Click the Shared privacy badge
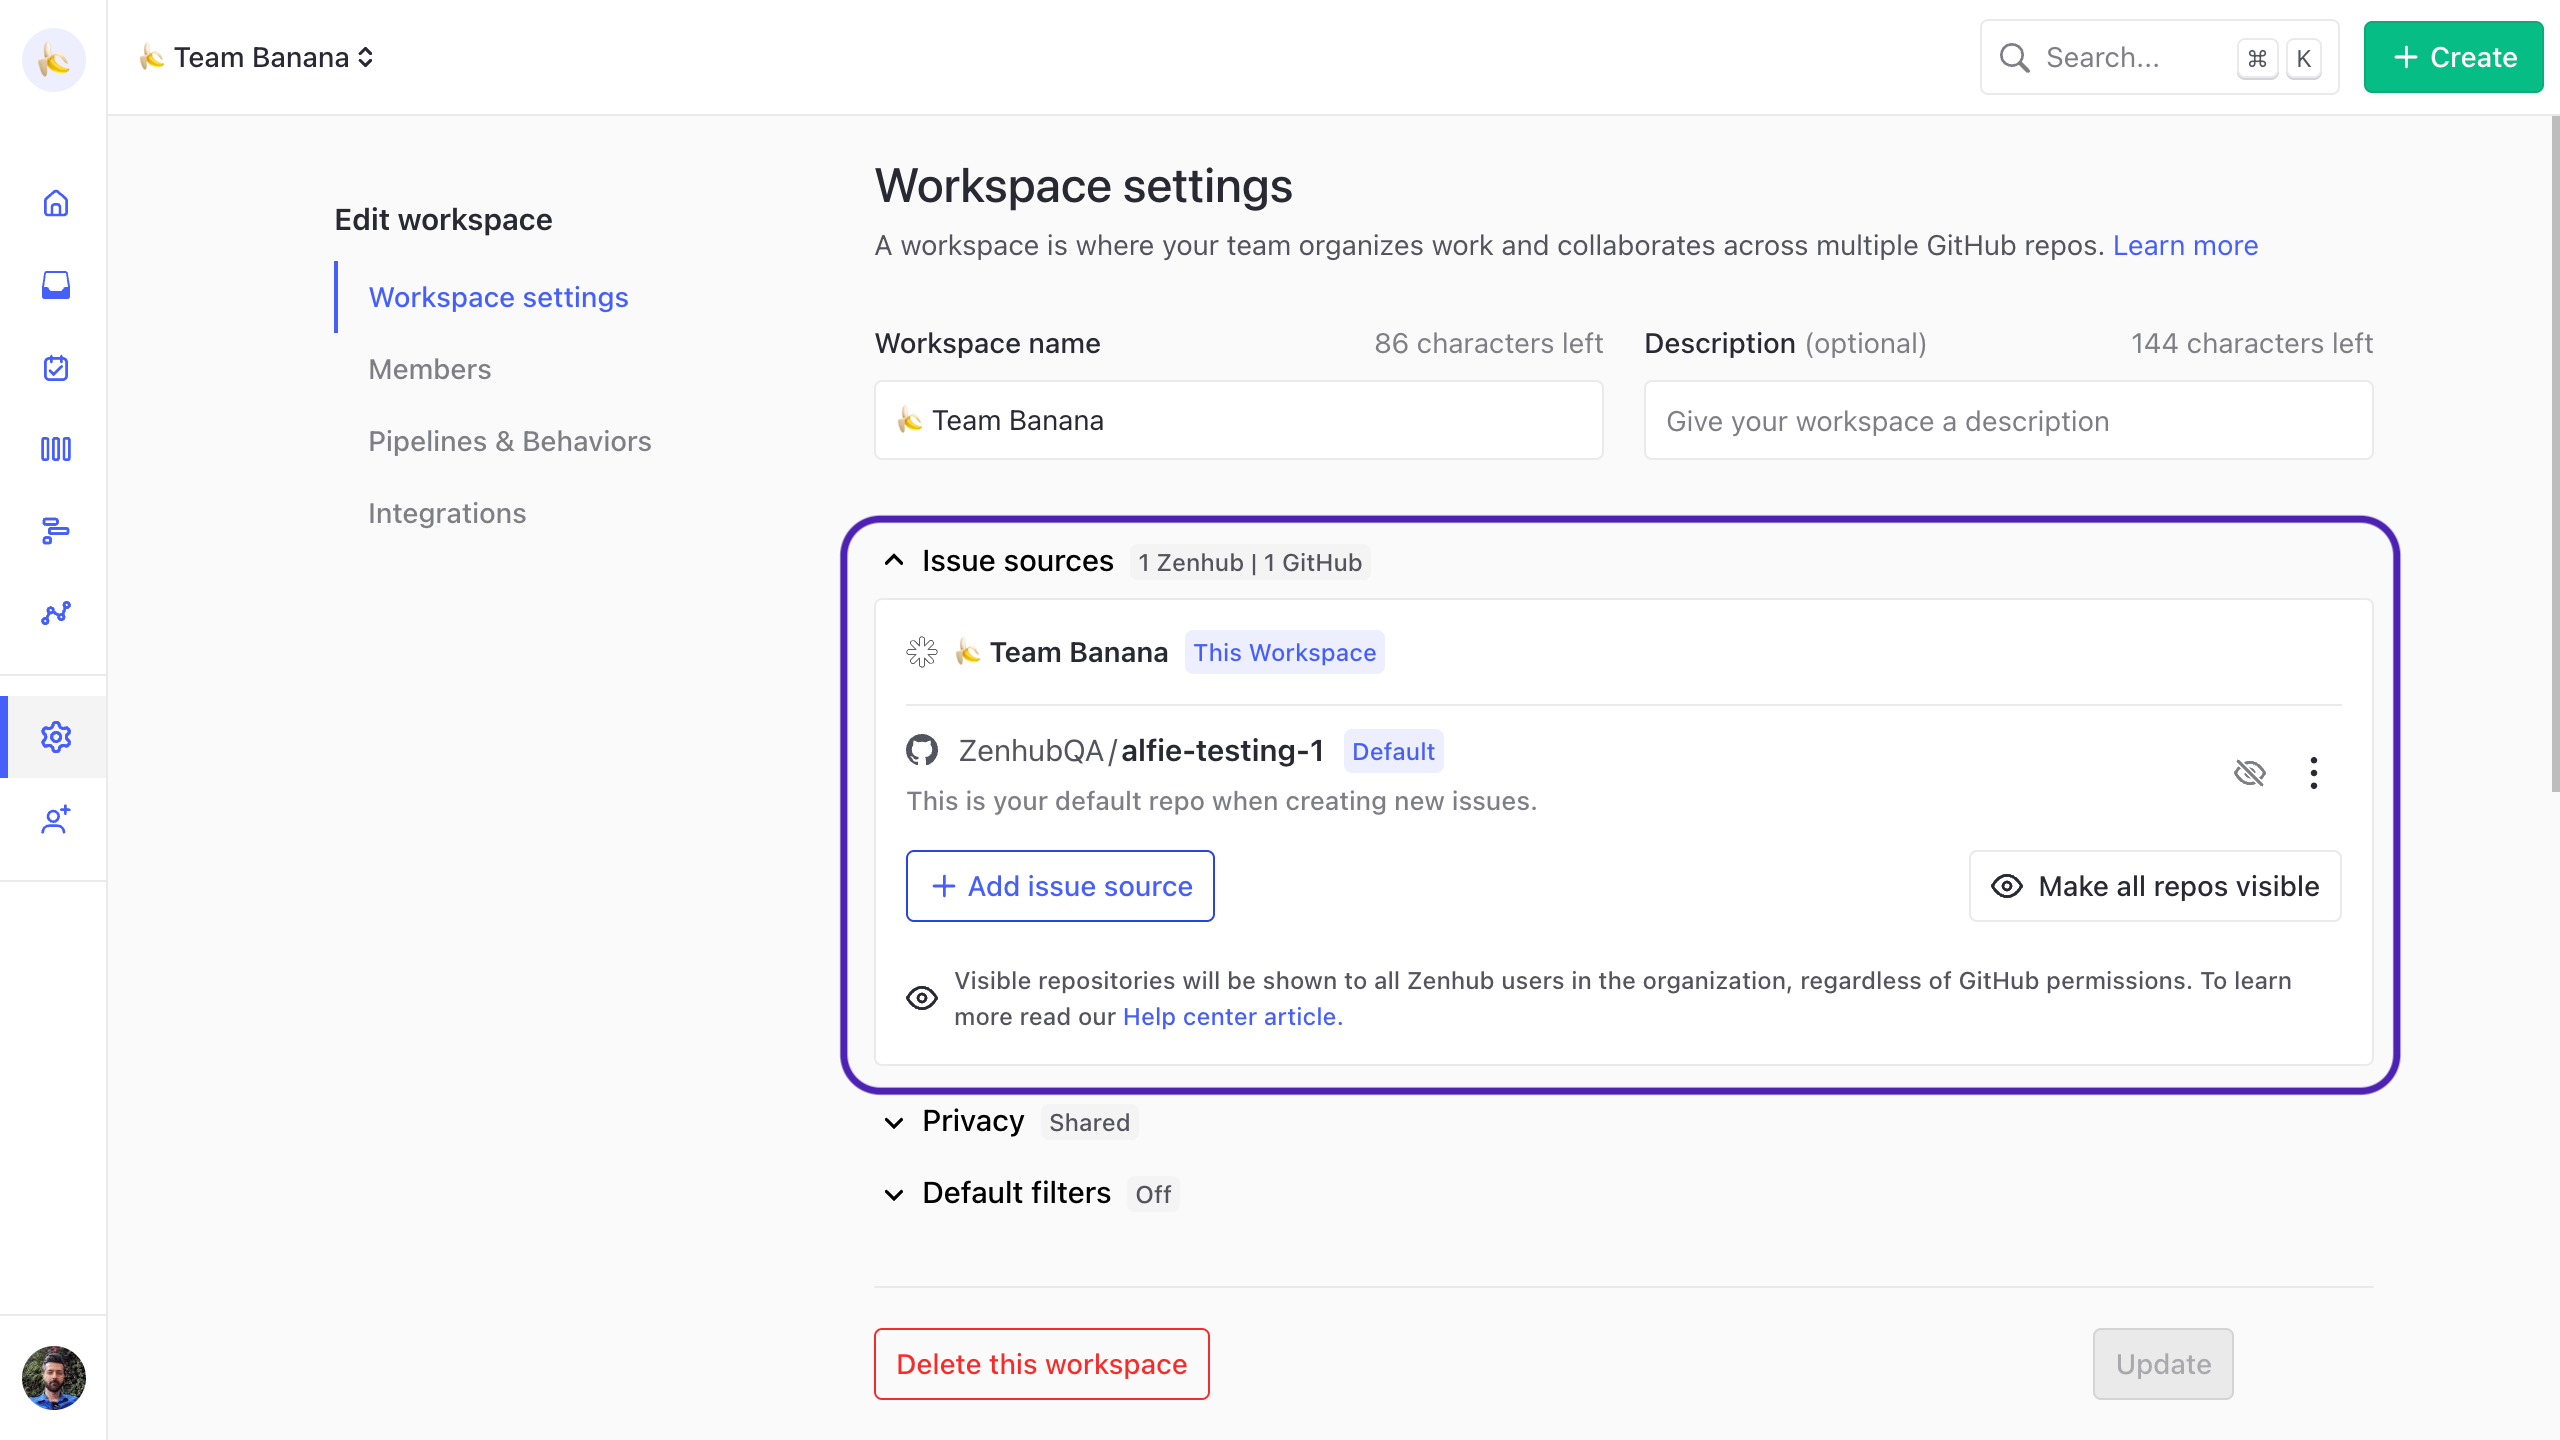The image size is (2560, 1440). (x=1089, y=1122)
